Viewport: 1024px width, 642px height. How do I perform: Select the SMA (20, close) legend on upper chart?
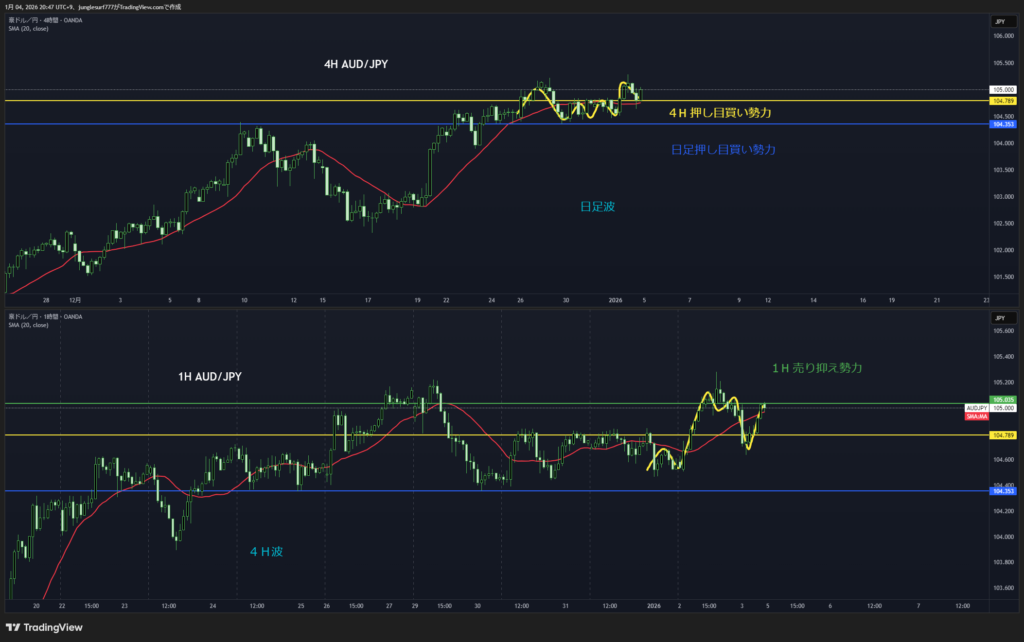point(27,29)
